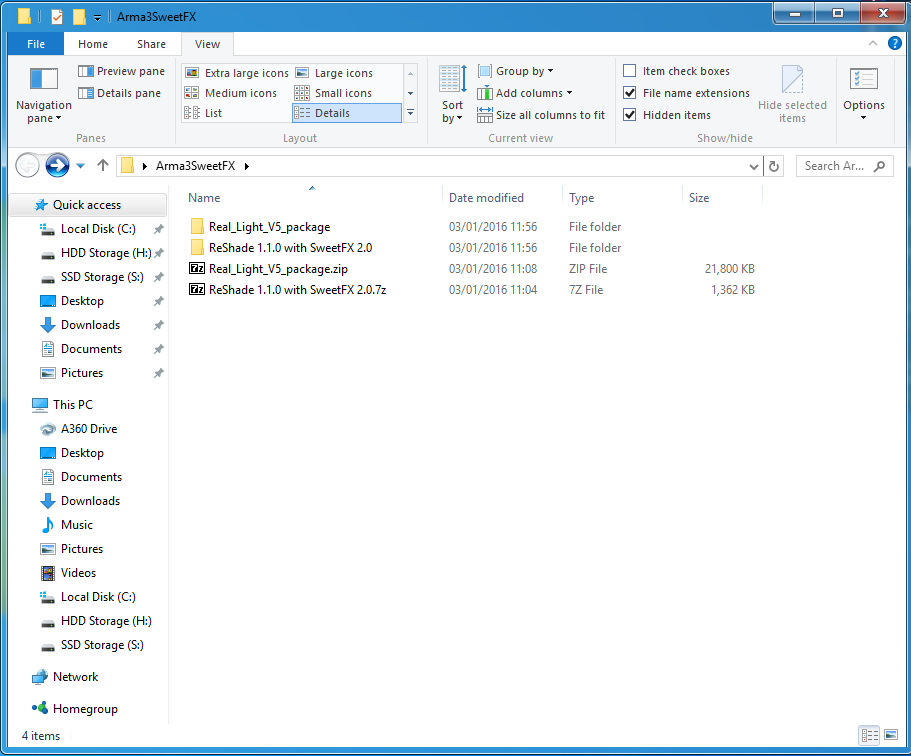The image size is (911, 756).
Task: Click the Search box
Action: click(x=844, y=166)
